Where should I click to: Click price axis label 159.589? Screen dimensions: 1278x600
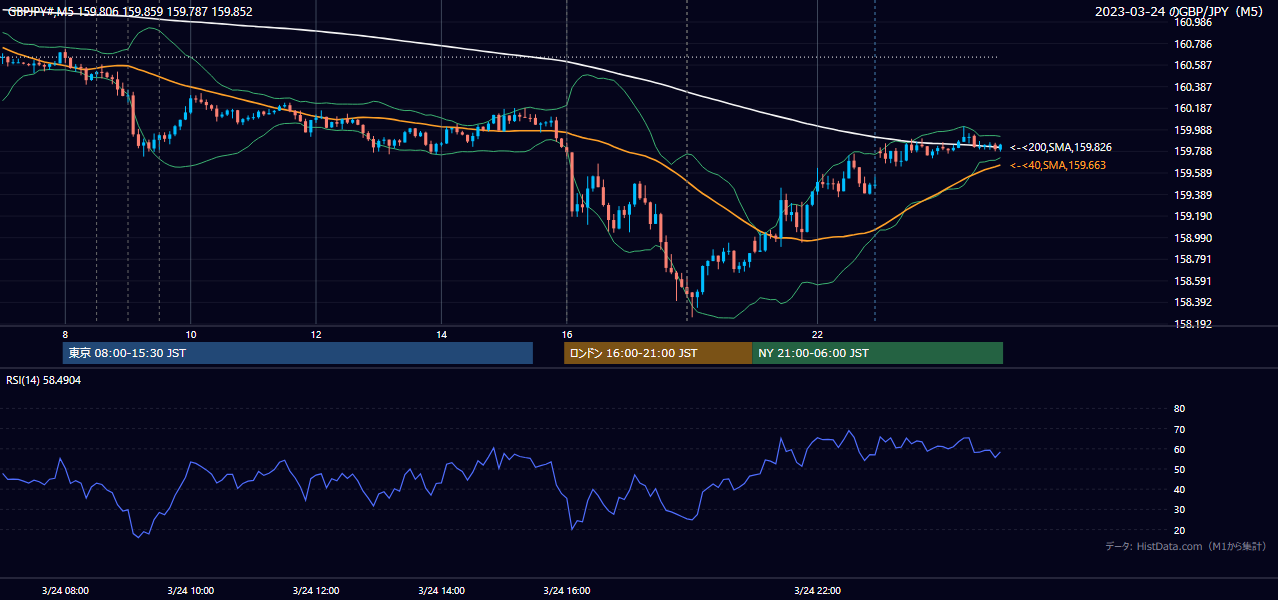pos(1192,173)
